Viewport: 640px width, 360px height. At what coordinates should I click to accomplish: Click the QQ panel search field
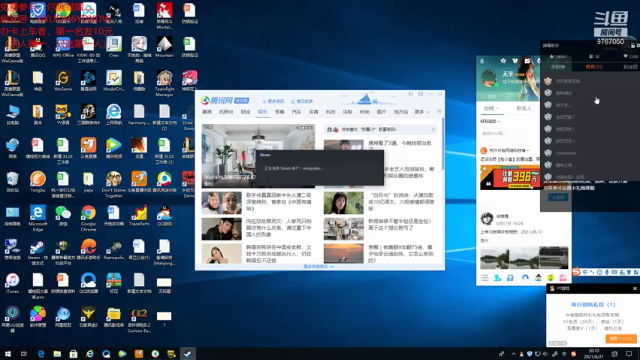pyautogui.click(x=508, y=97)
